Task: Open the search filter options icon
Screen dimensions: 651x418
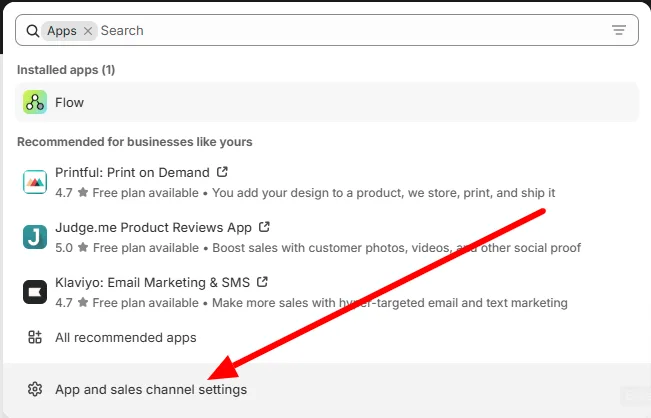Action: [619, 30]
